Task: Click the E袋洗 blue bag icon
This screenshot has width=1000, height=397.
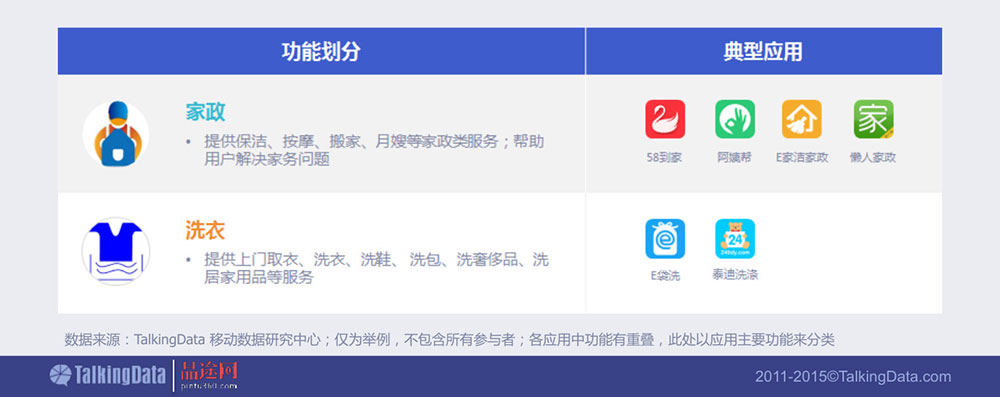Action: click(x=665, y=239)
